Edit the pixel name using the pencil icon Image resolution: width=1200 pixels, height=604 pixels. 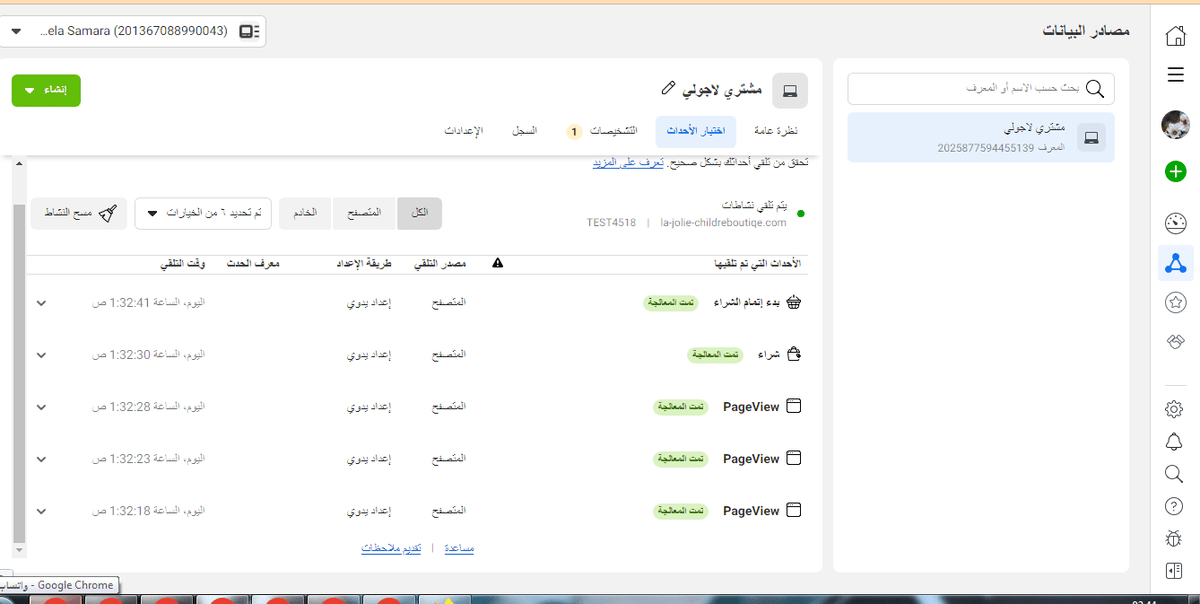click(667, 88)
